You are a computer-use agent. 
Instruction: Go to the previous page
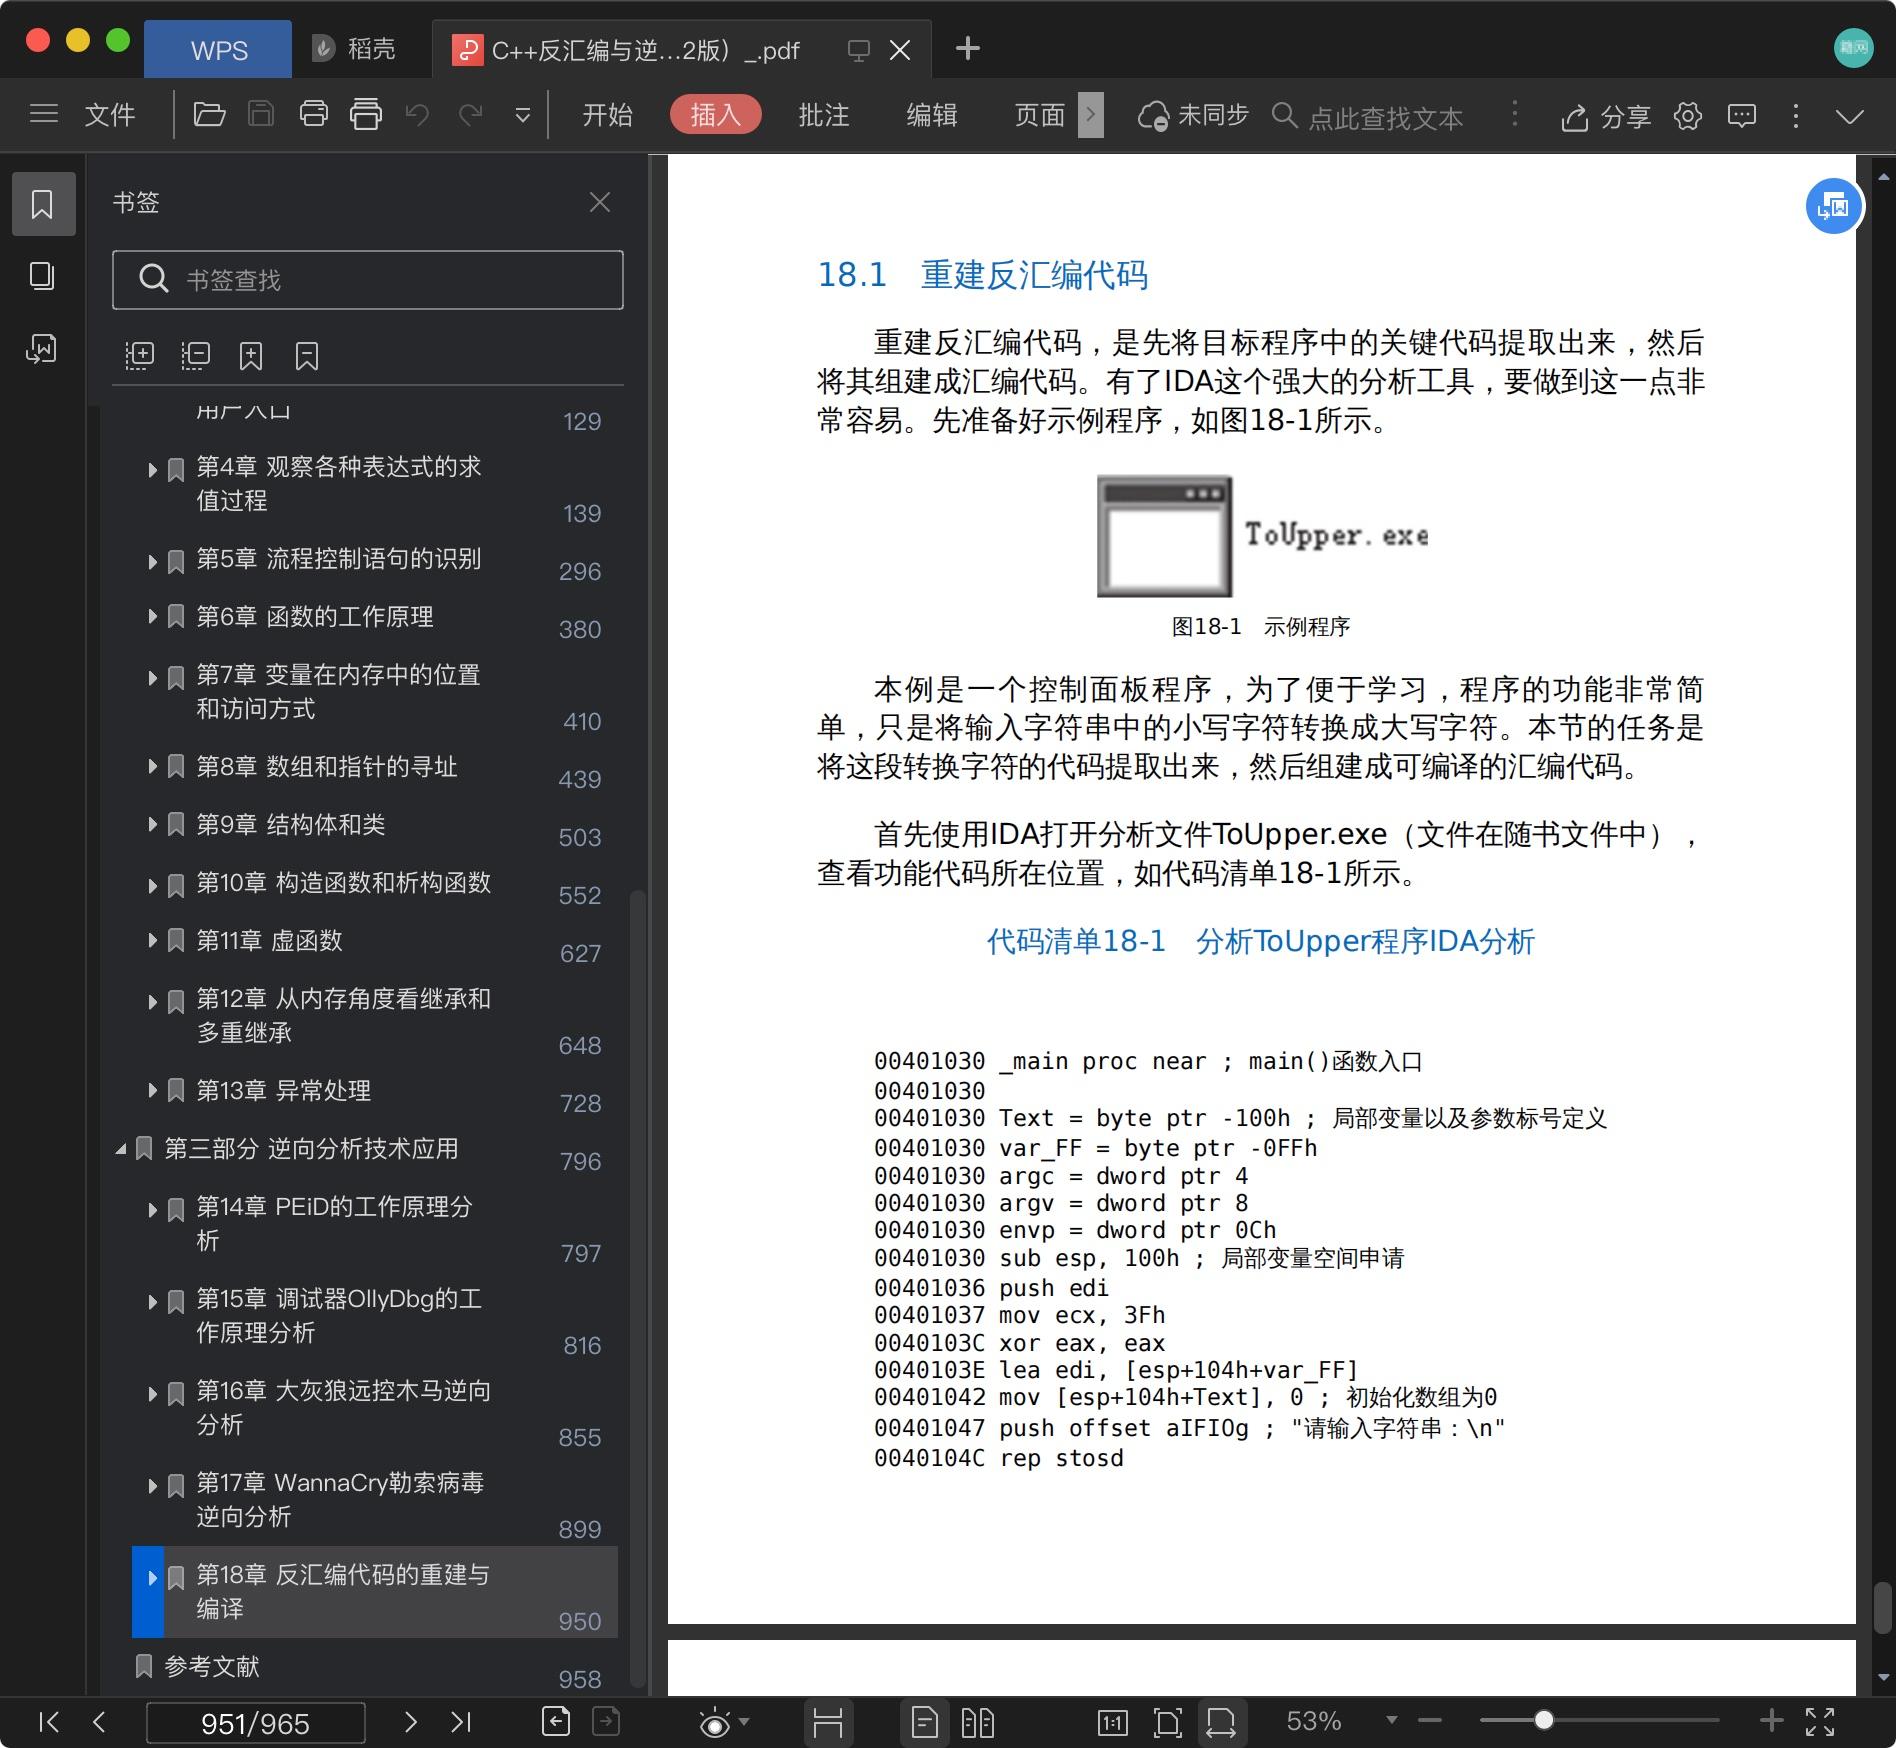(x=99, y=1722)
